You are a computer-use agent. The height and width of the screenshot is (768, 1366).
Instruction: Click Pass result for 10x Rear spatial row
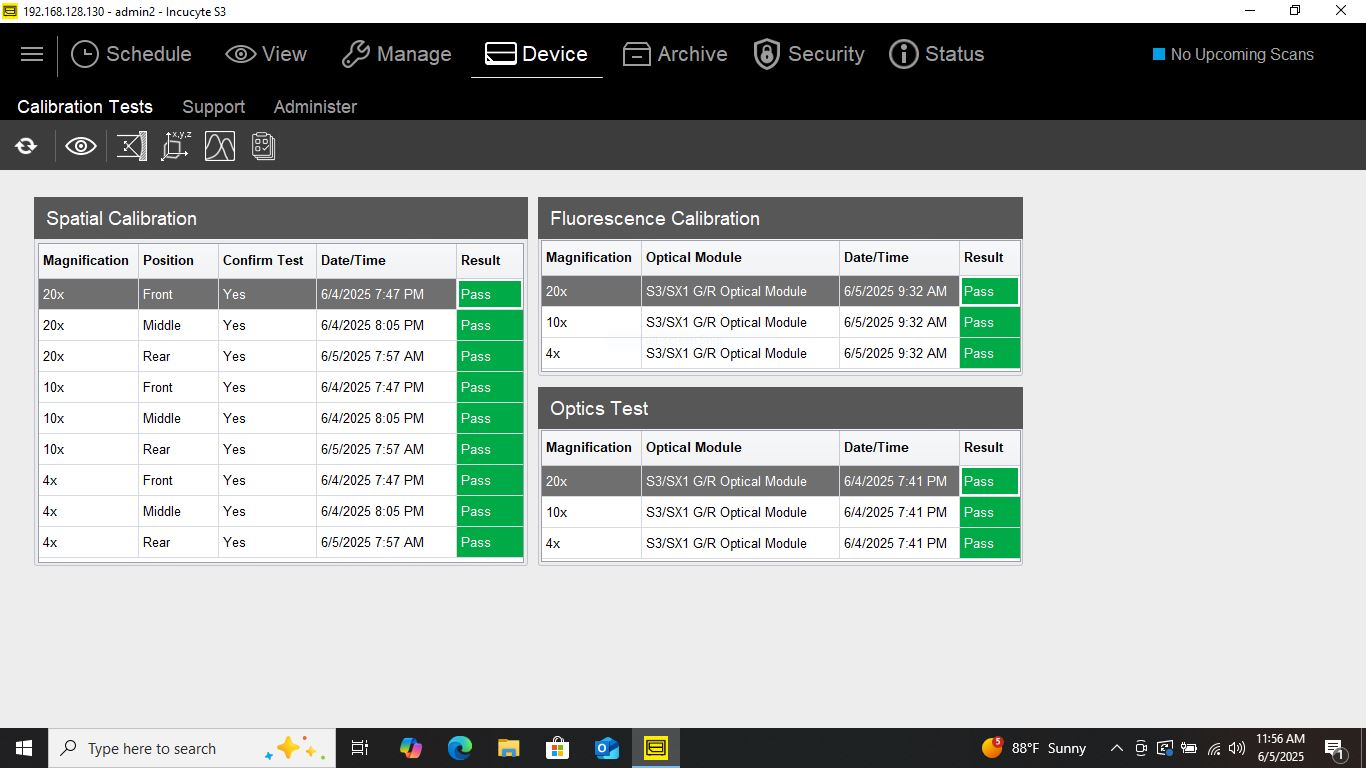[490, 449]
